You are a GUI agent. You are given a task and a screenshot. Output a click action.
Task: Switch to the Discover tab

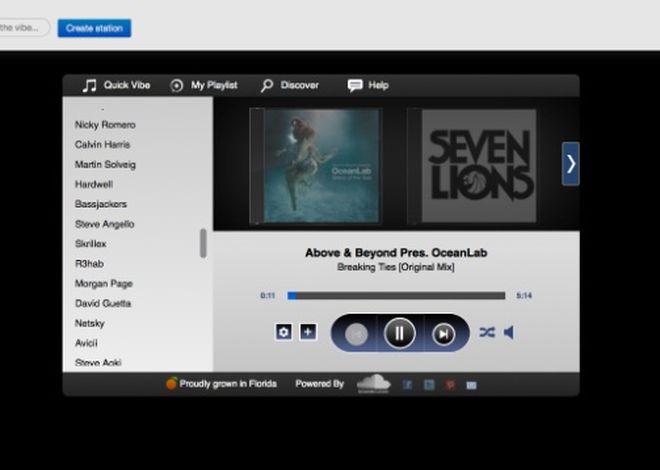click(x=290, y=85)
